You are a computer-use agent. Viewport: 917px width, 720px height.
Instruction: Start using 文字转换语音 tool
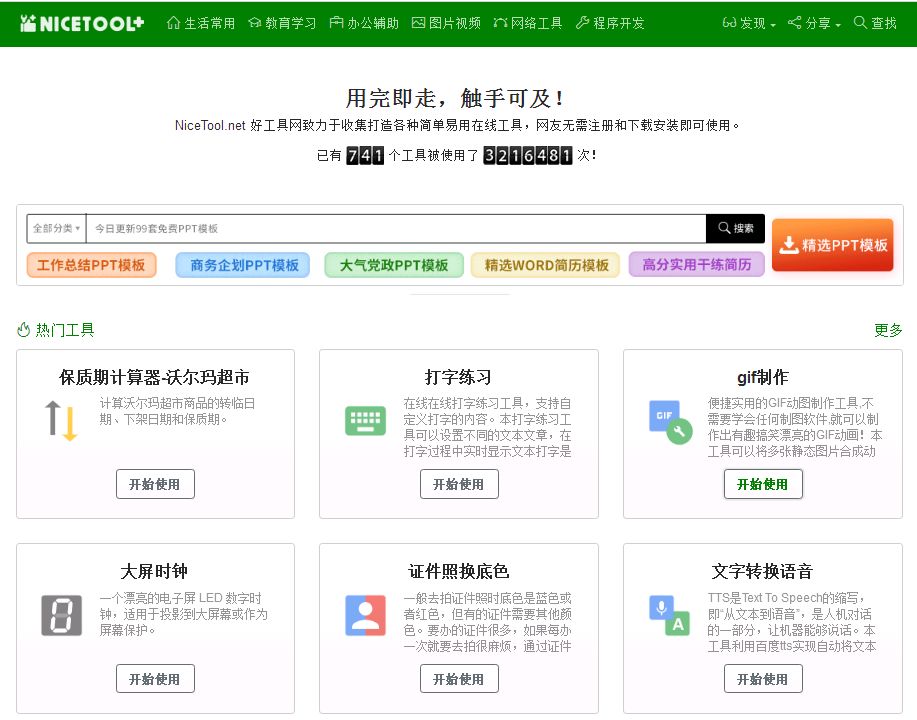(x=763, y=678)
